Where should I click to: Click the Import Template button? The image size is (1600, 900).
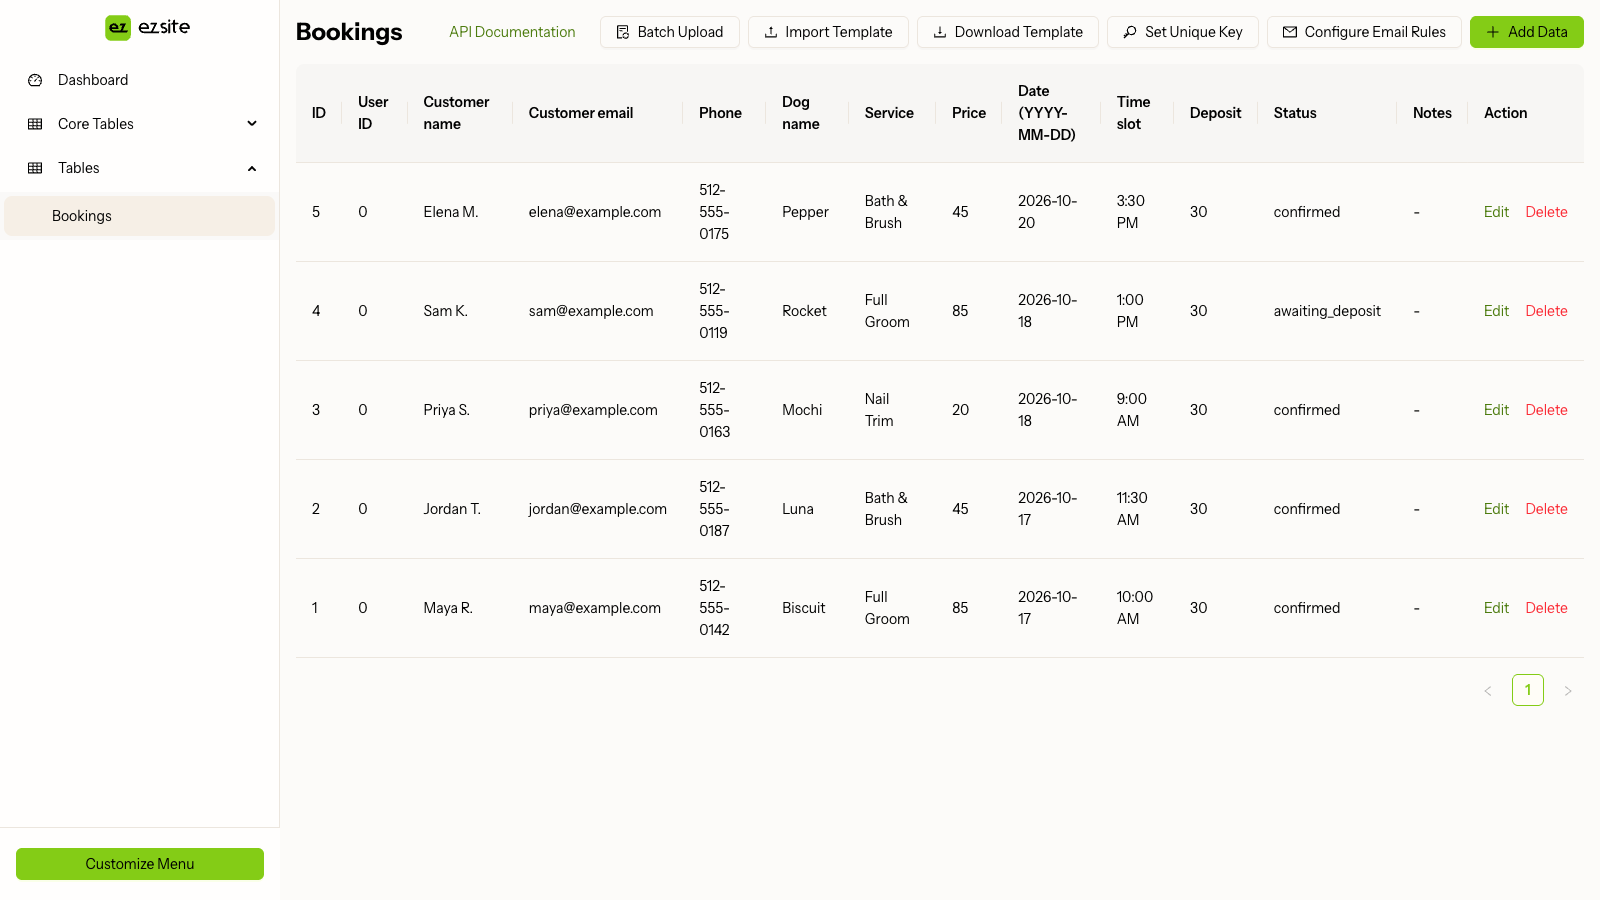pyautogui.click(x=828, y=32)
